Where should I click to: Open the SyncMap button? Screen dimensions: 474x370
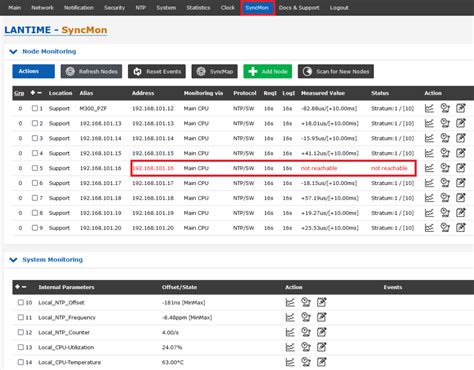pyautogui.click(x=214, y=71)
